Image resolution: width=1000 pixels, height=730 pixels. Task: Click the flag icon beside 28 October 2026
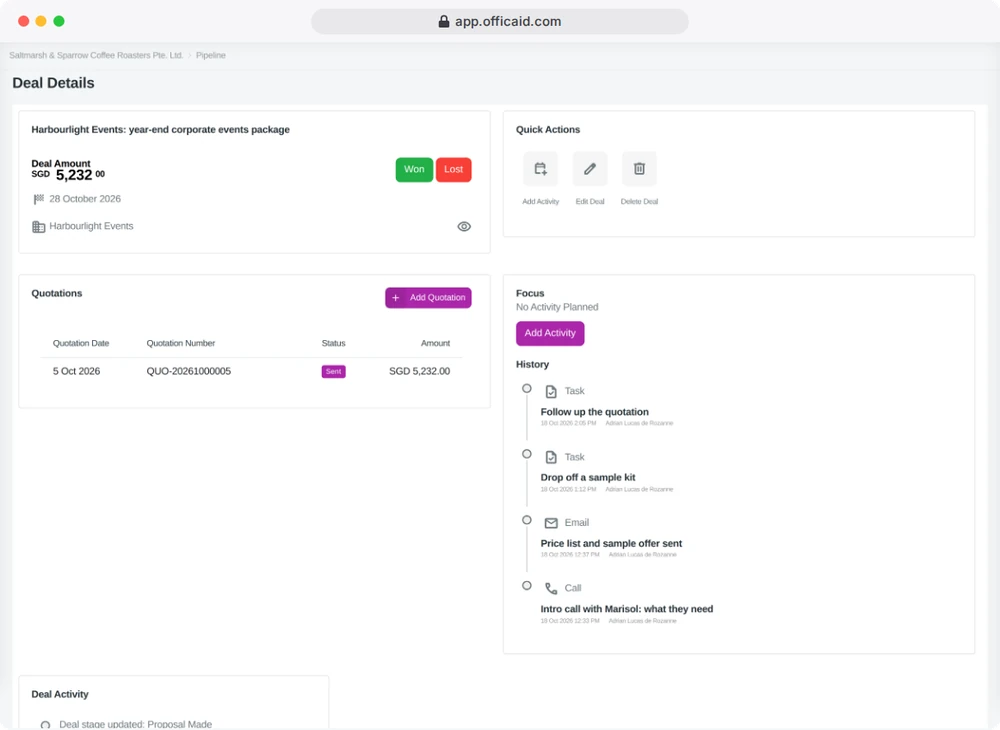point(39,199)
